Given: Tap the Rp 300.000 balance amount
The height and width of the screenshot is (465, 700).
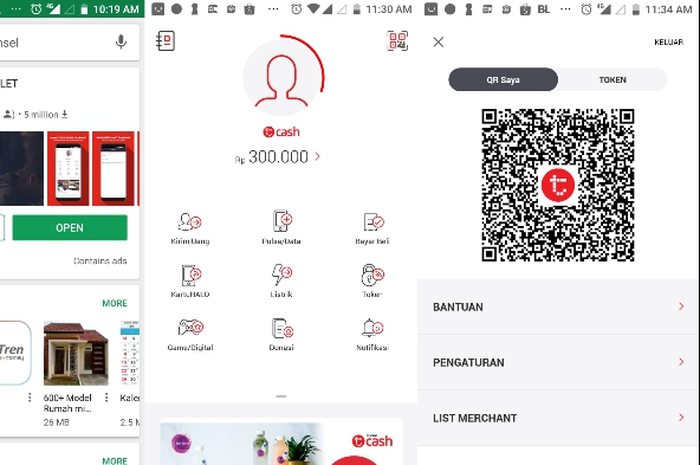Looking at the screenshot, I should (271, 157).
